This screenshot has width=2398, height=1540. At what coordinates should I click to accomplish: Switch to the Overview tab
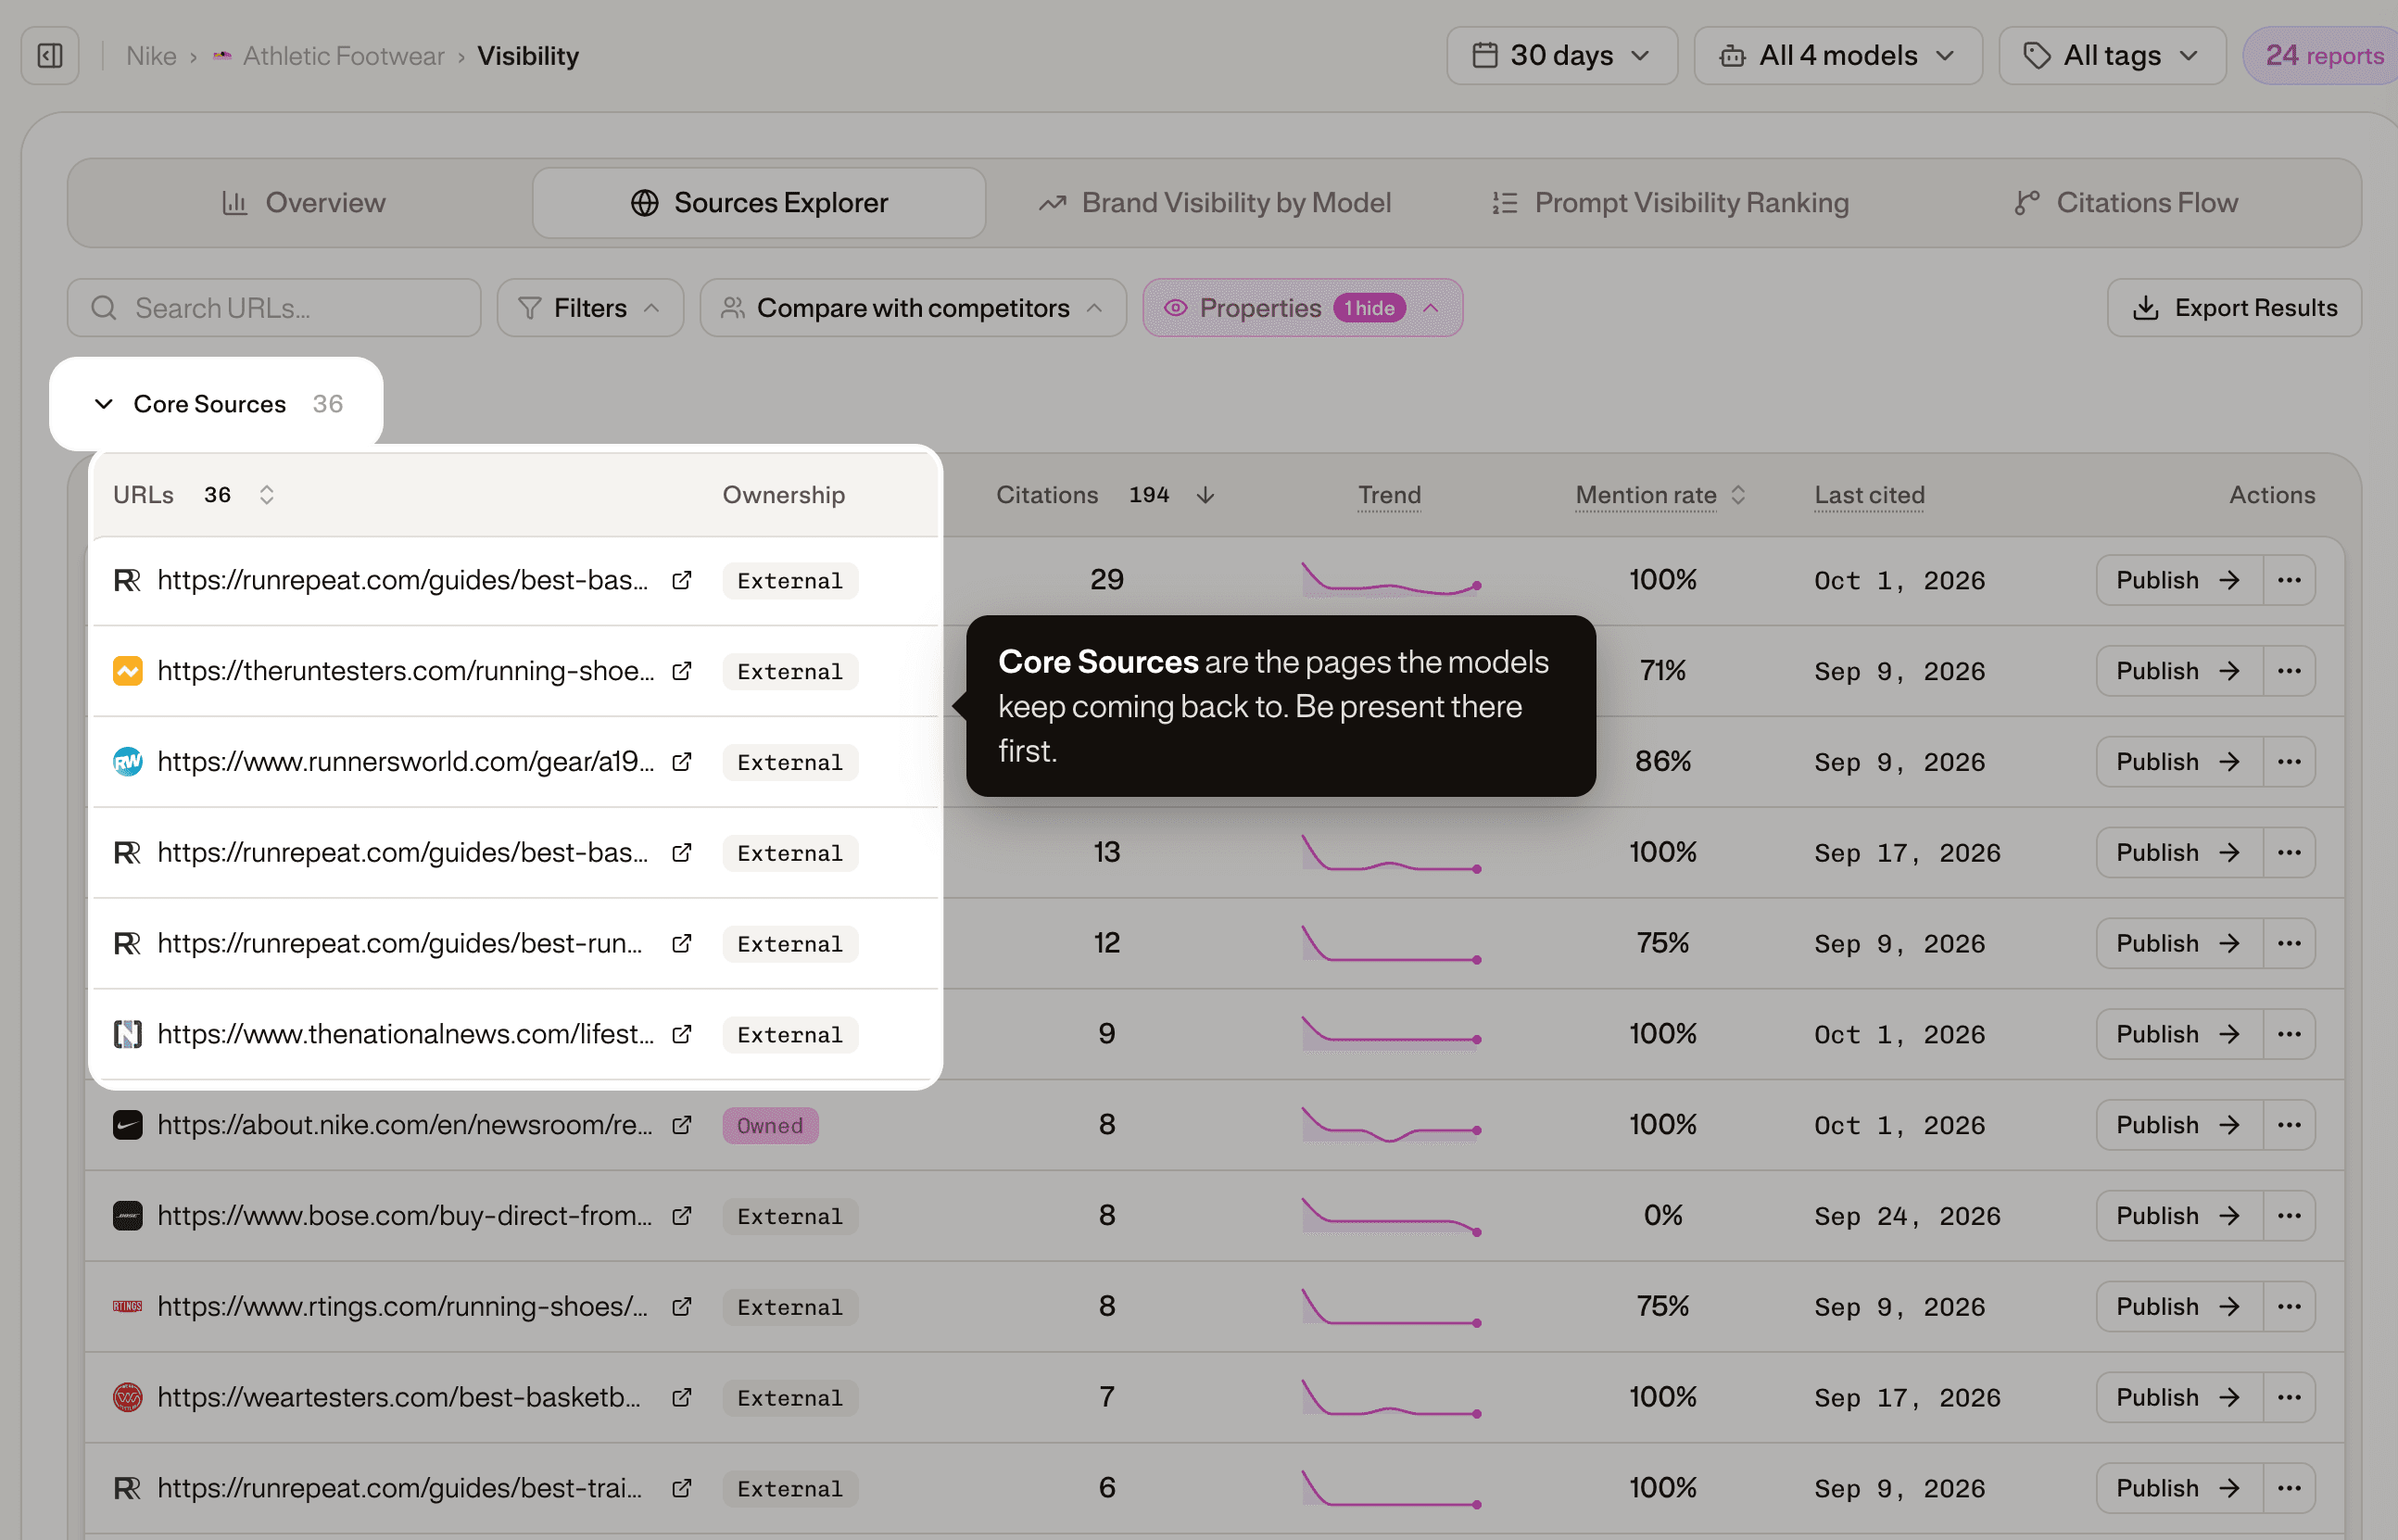click(303, 203)
